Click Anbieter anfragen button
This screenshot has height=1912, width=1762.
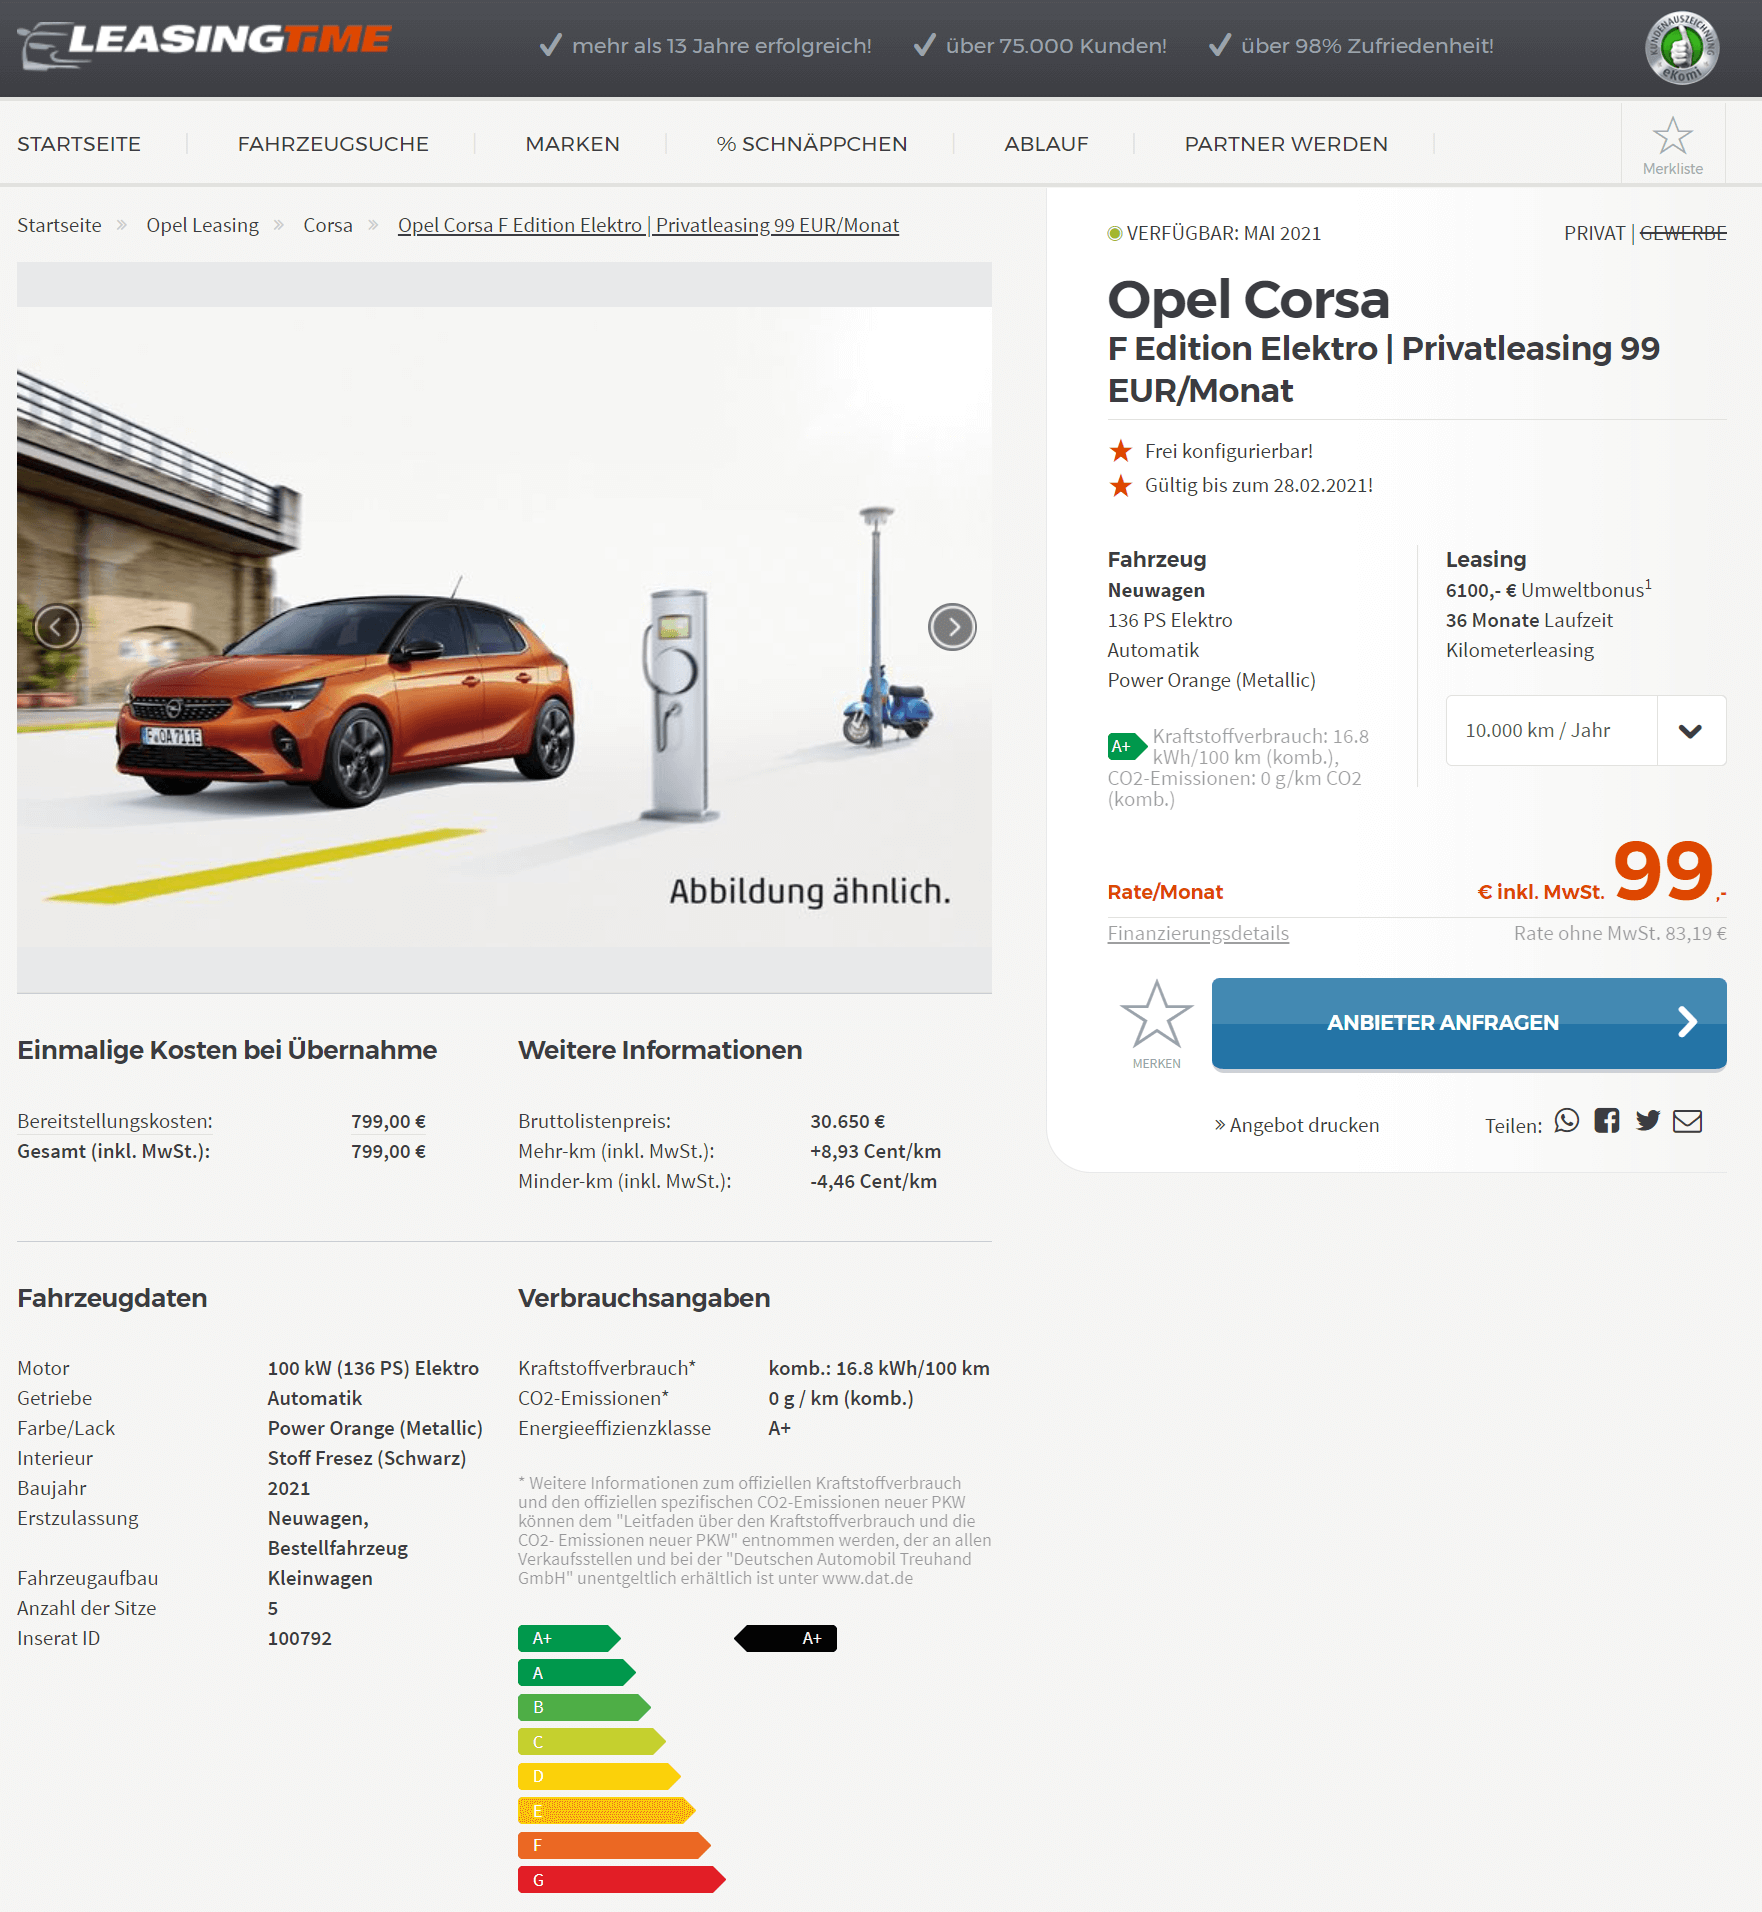click(1469, 1023)
